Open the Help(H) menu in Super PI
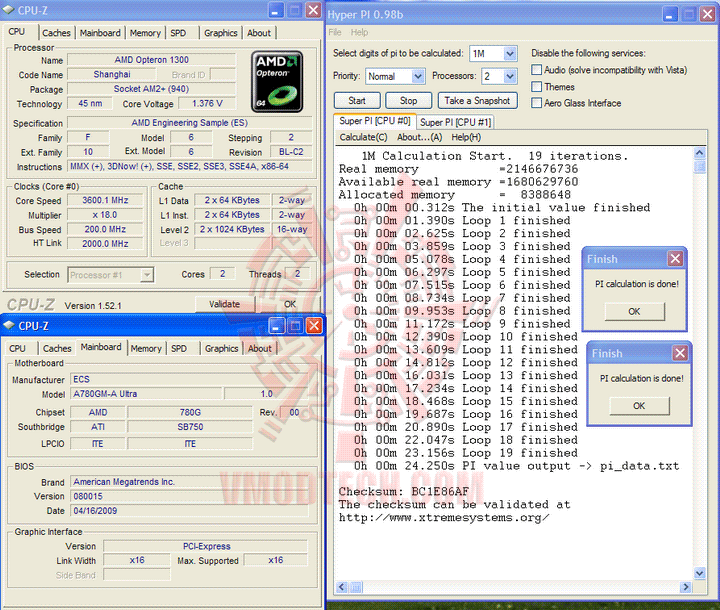 point(466,137)
